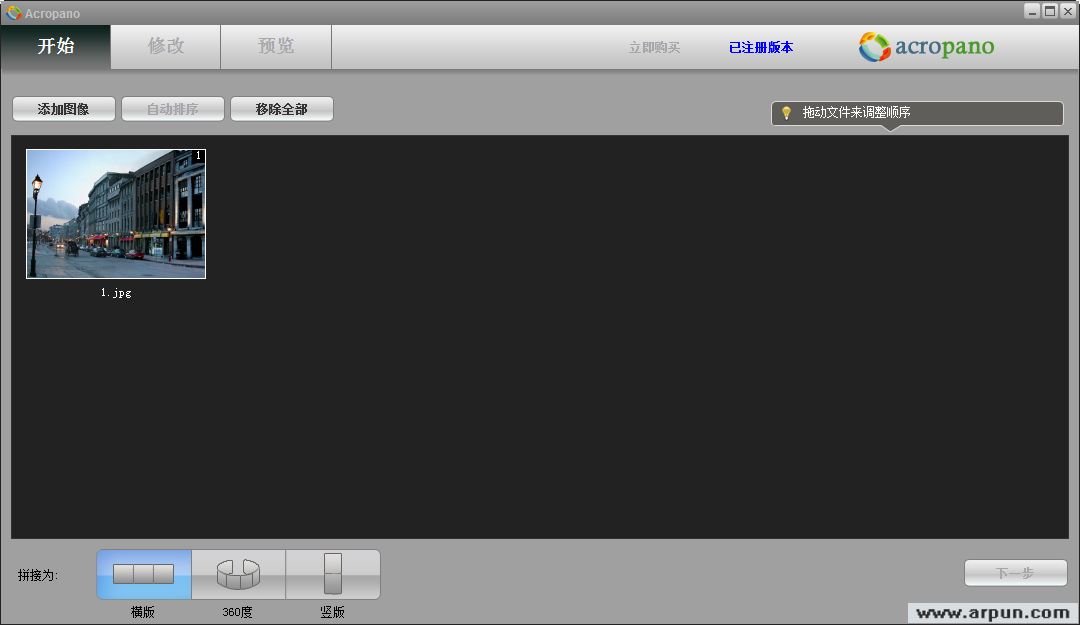The width and height of the screenshot is (1080, 625).
Task: Select the 横版 horizontal stitch mode icon
Action: coord(142,574)
